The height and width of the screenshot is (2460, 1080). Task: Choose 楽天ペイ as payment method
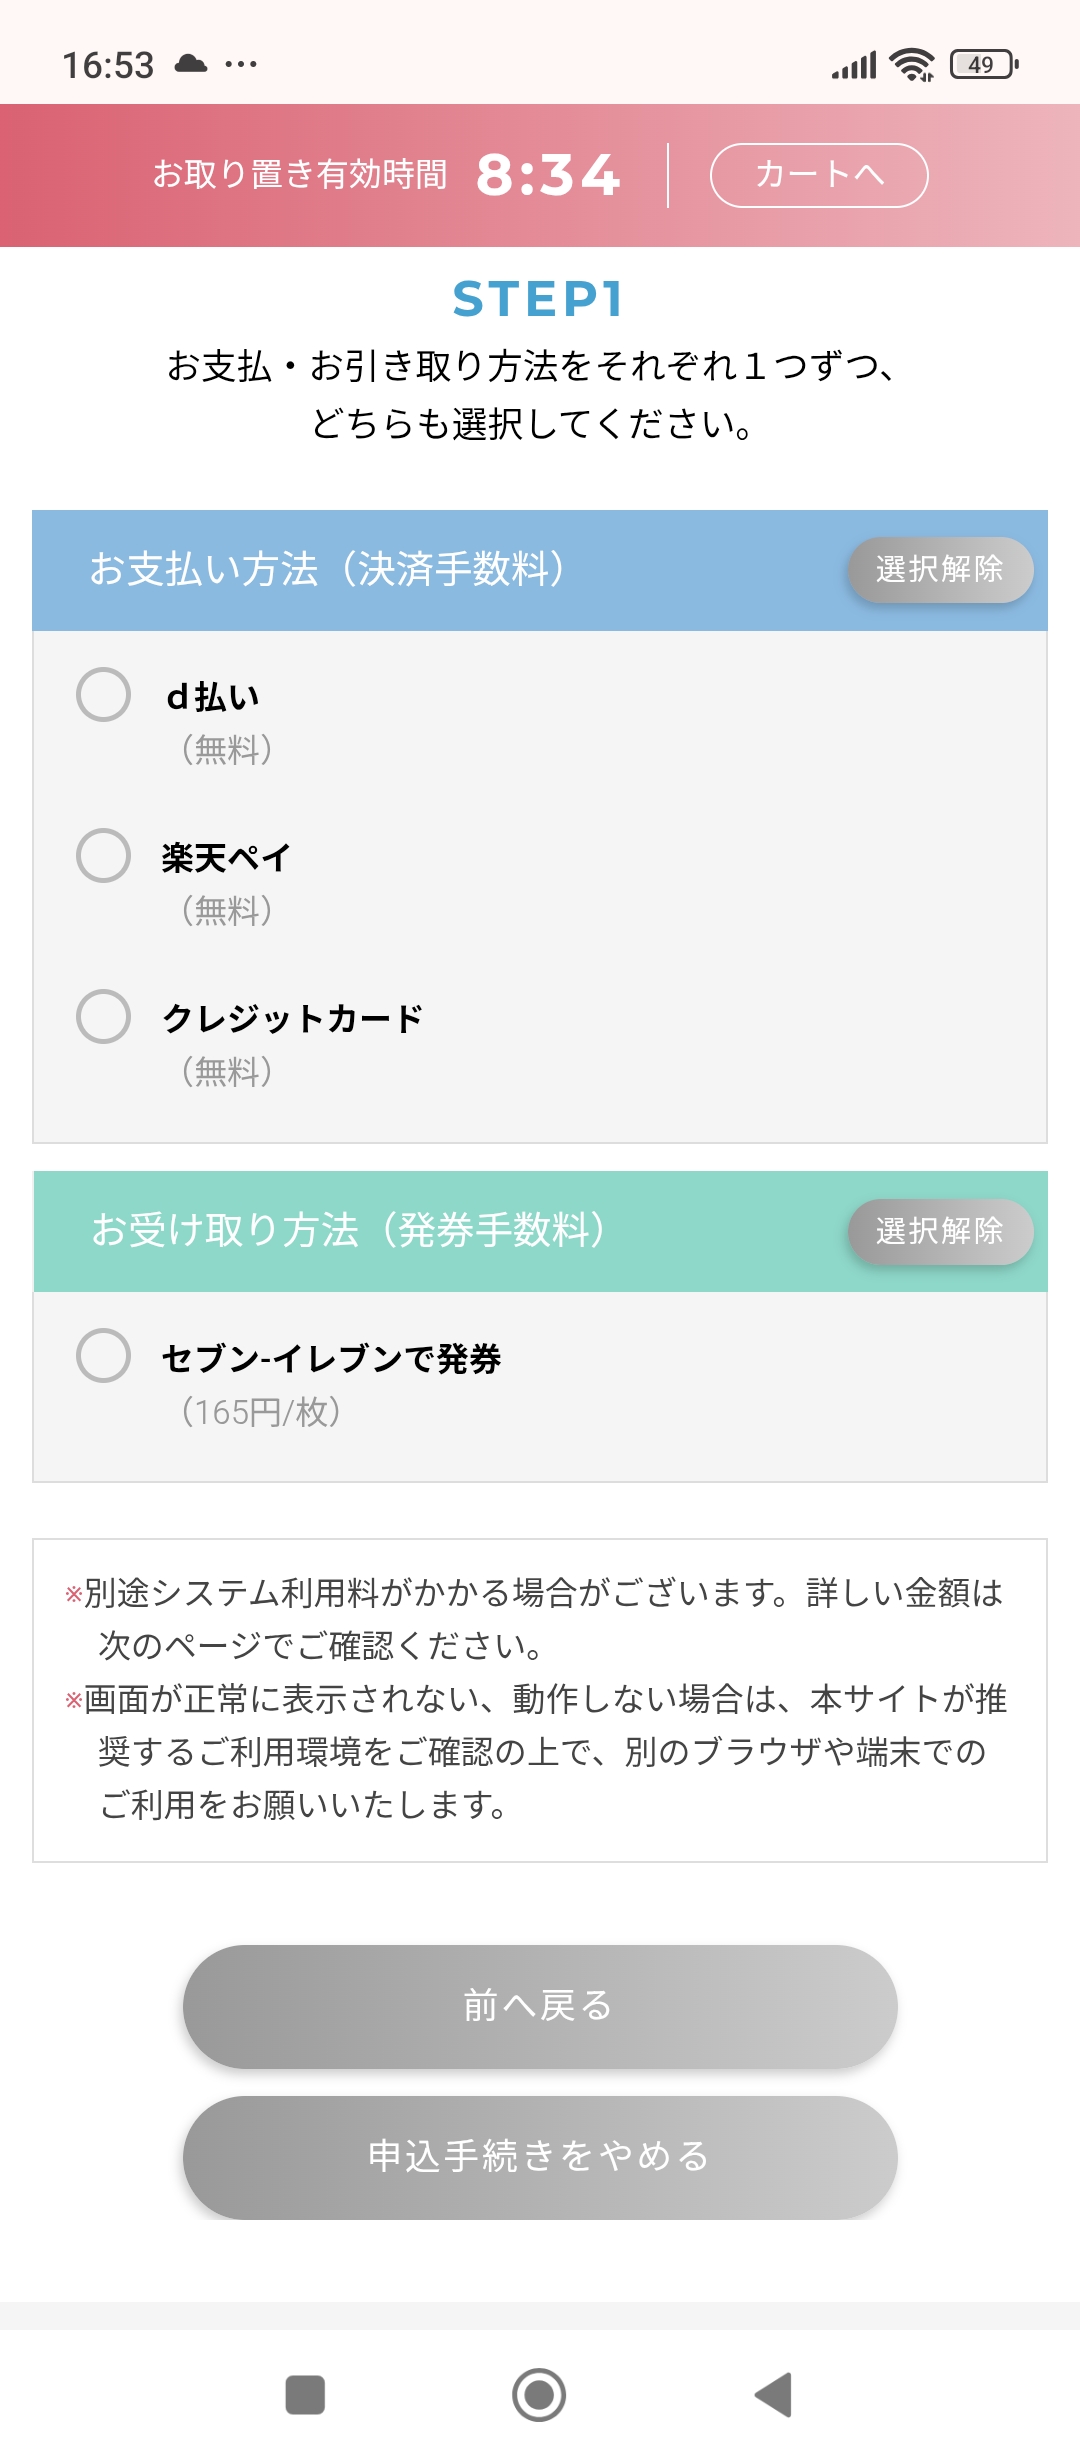coord(104,856)
